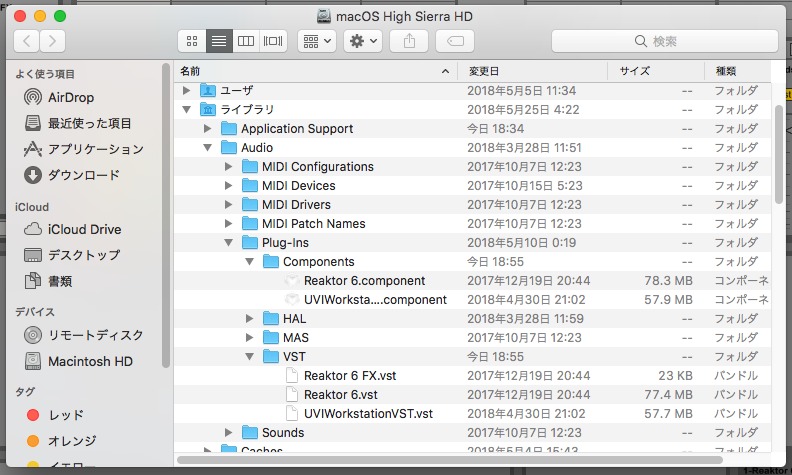Expand the MIDI Devices folder
Image resolution: width=792 pixels, height=475 pixels.
[x=228, y=186]
